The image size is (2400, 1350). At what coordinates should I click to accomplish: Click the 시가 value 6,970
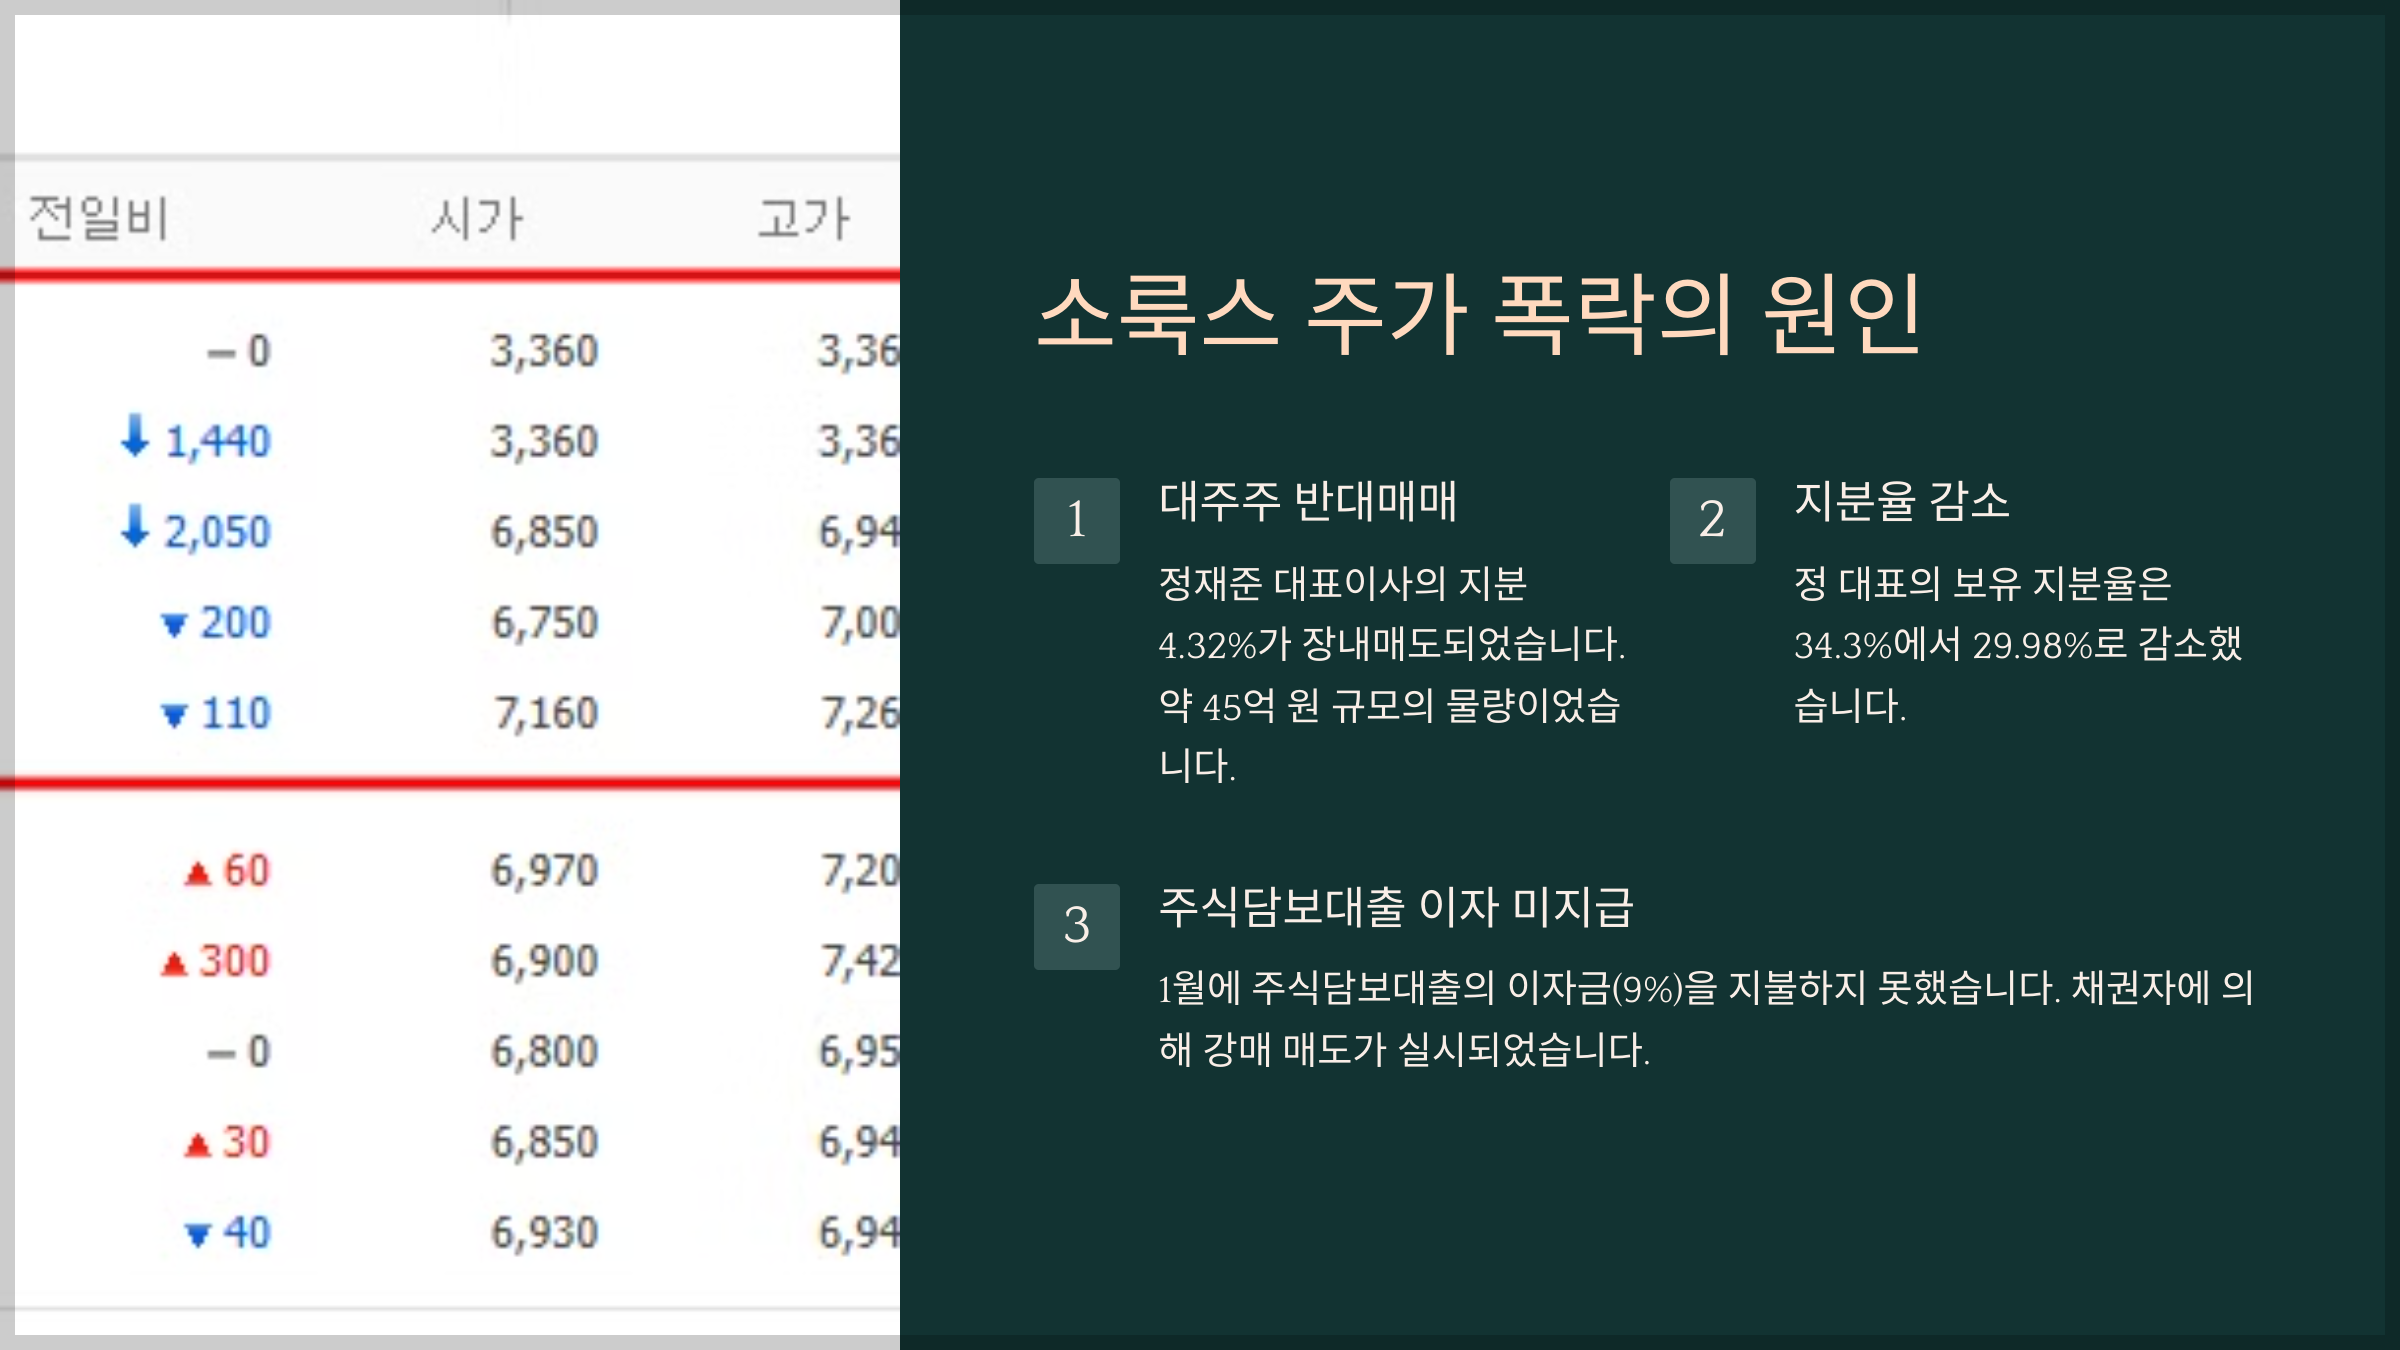click(x=545, y=871)
